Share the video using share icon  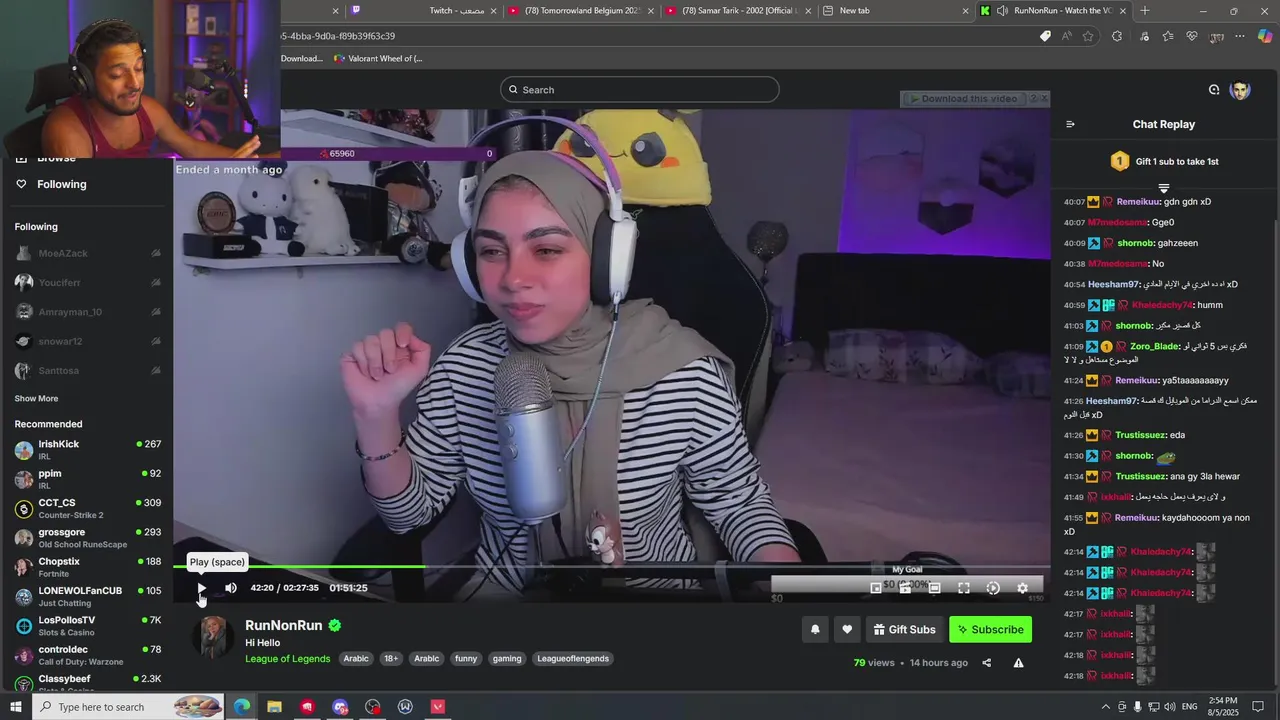tap(986, 662)
